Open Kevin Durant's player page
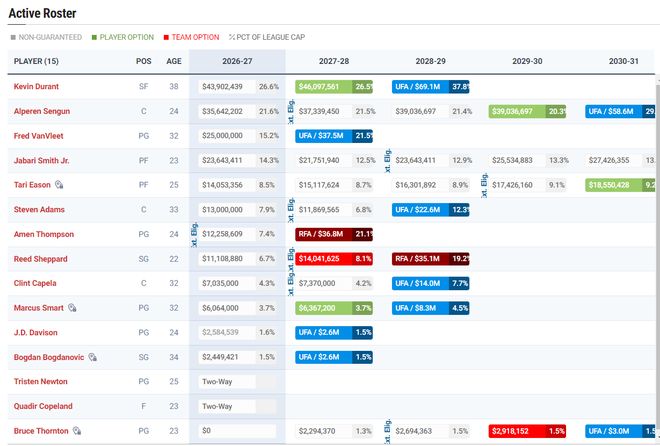The width and height of the screenshot is (660, 446). click(x=36, y=86)
